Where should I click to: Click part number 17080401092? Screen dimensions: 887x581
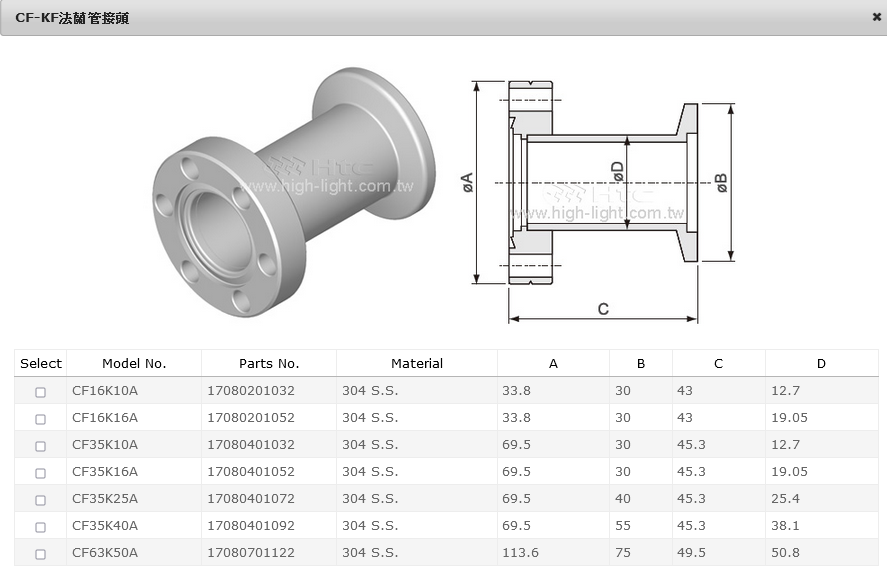tap(251, 526)
